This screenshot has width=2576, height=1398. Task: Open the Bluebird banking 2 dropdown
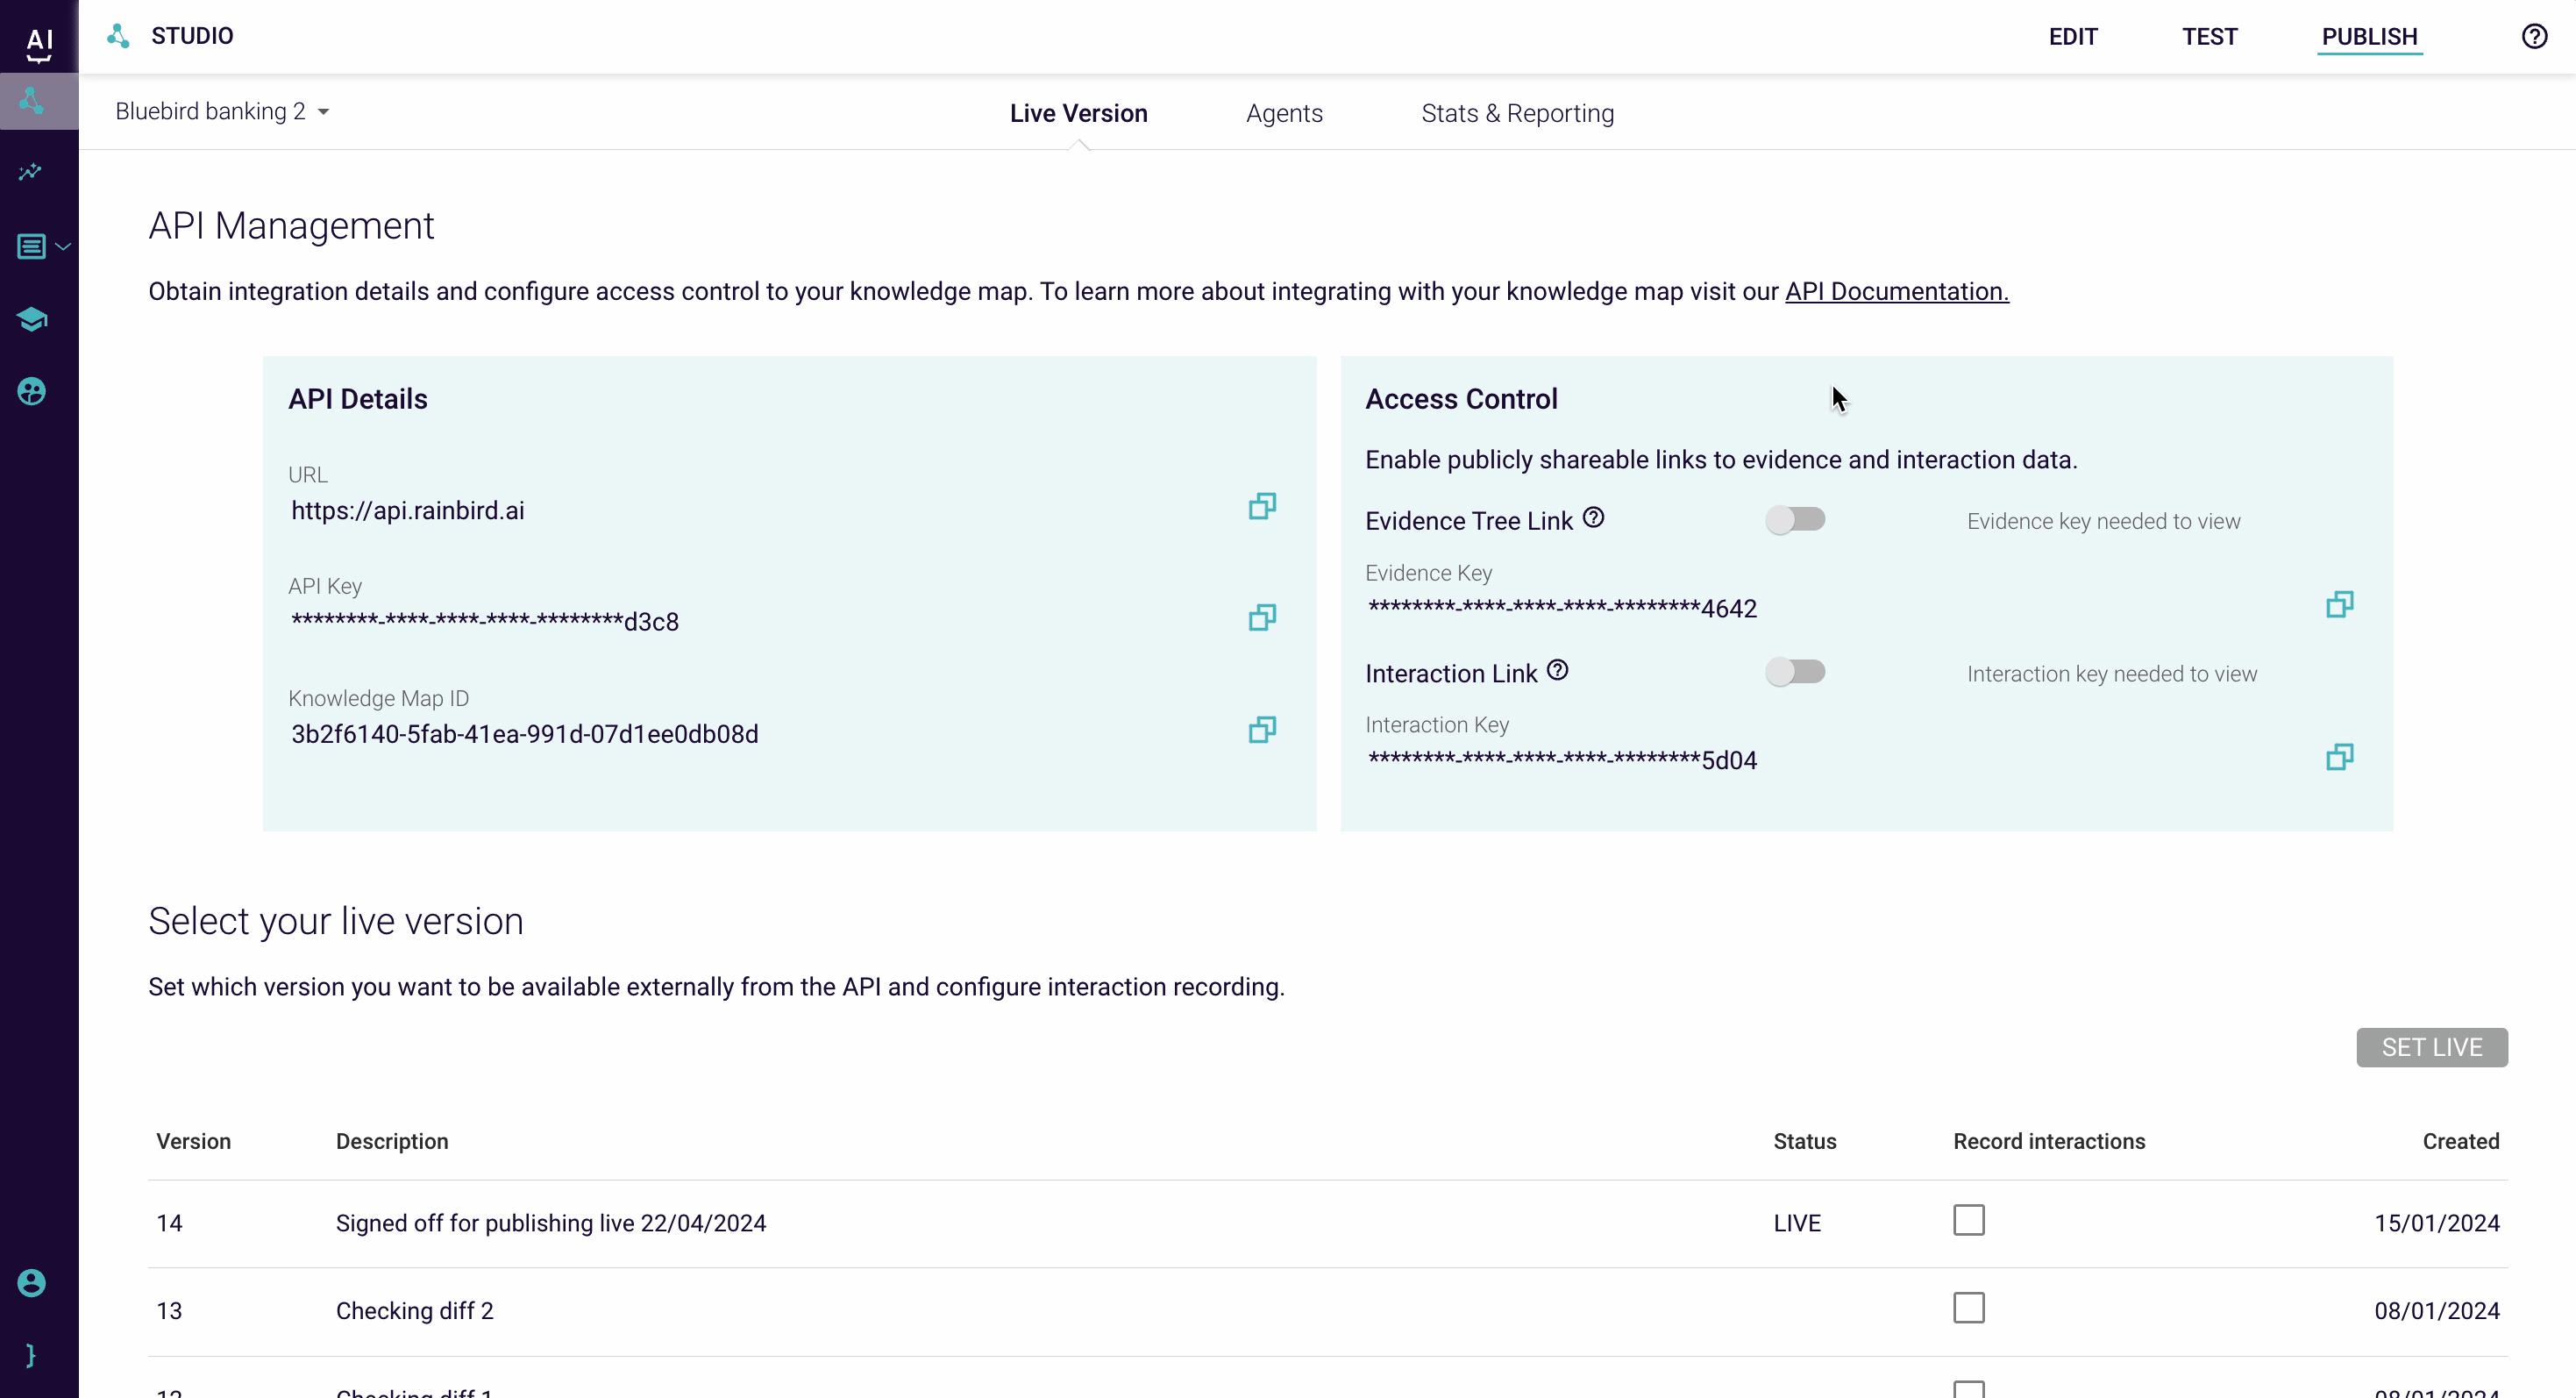(222, 112)
